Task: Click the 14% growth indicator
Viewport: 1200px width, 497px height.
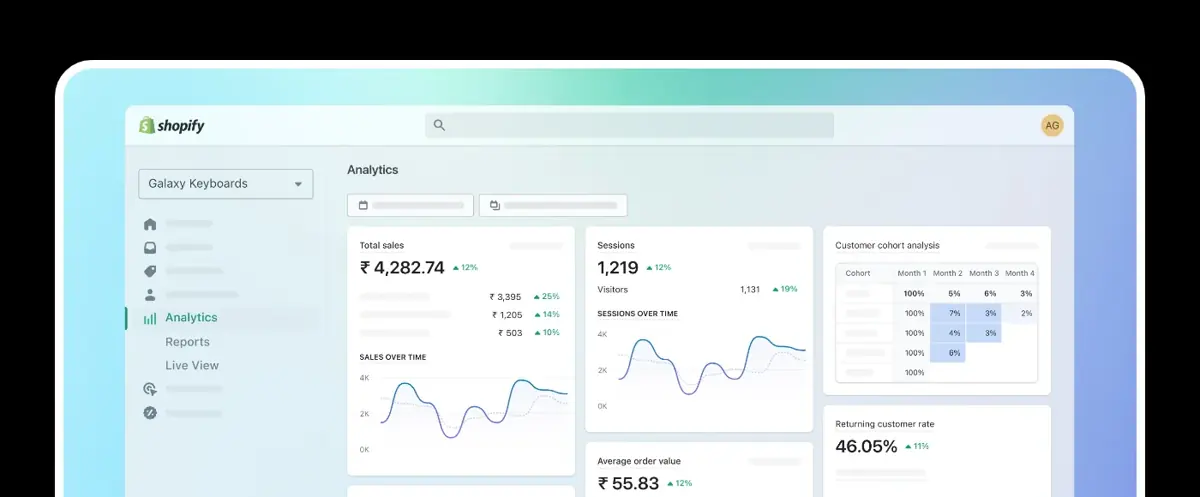Action: coord(546,315)
